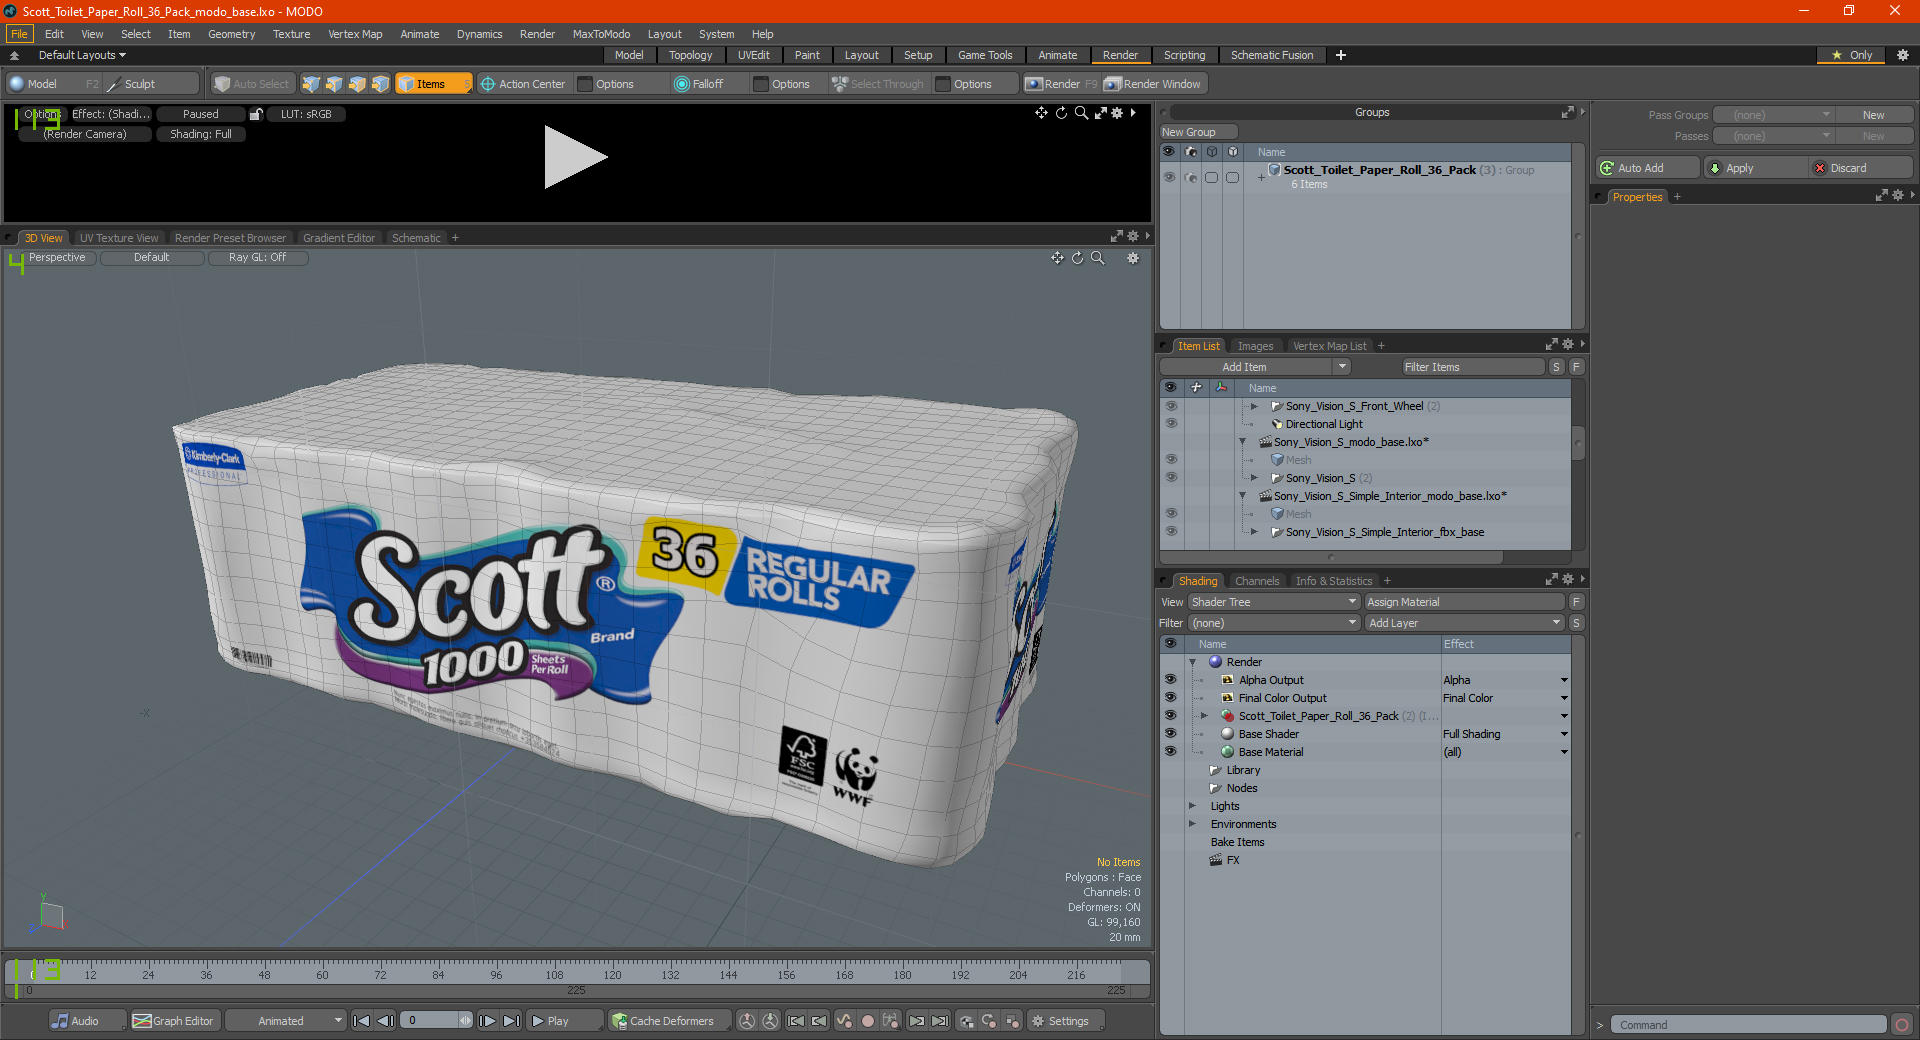The image size is (1920, 1040).
Task: Open 3D viewport gear settings
Action: (1133, 258)
